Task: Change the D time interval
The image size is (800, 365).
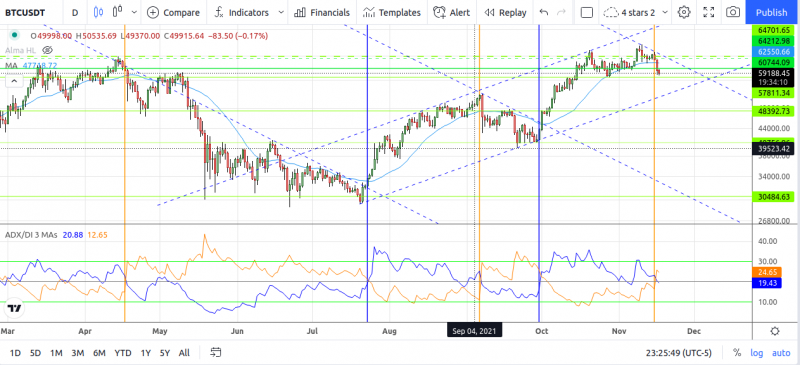Action: [75, 12]
